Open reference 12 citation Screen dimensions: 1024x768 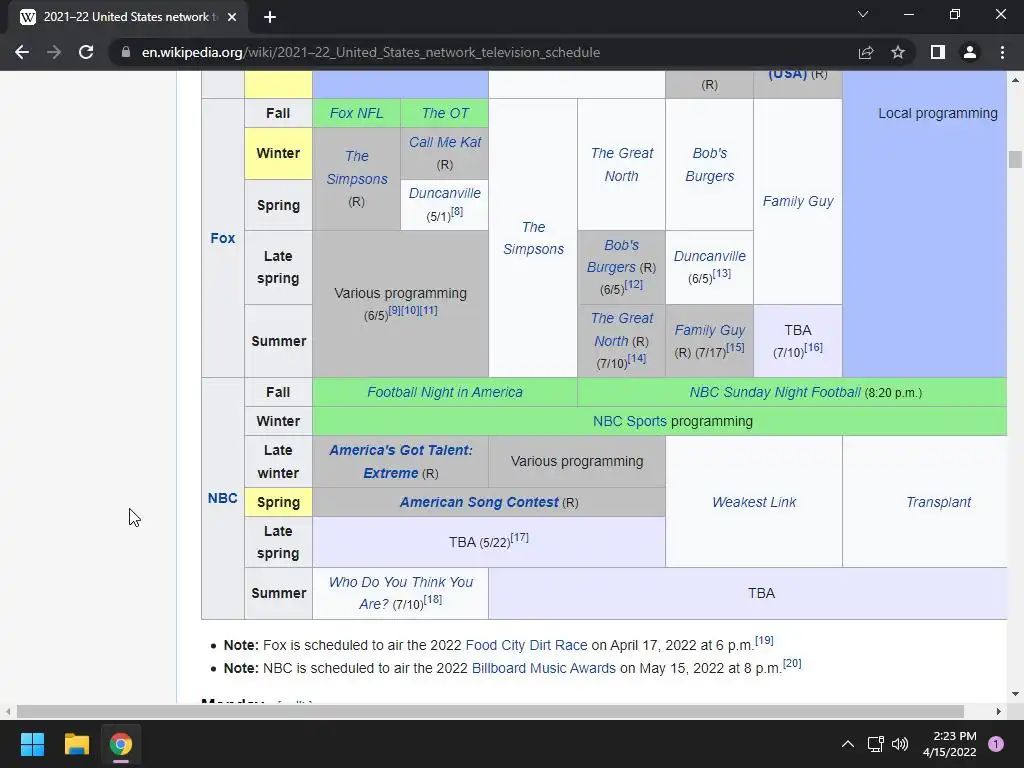pos(633,284)
